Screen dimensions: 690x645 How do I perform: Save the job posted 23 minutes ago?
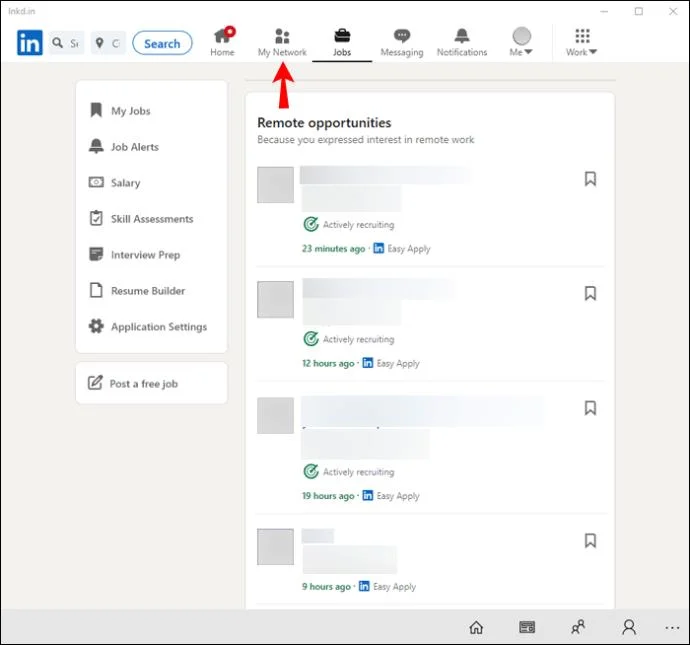tap(590, 179)
